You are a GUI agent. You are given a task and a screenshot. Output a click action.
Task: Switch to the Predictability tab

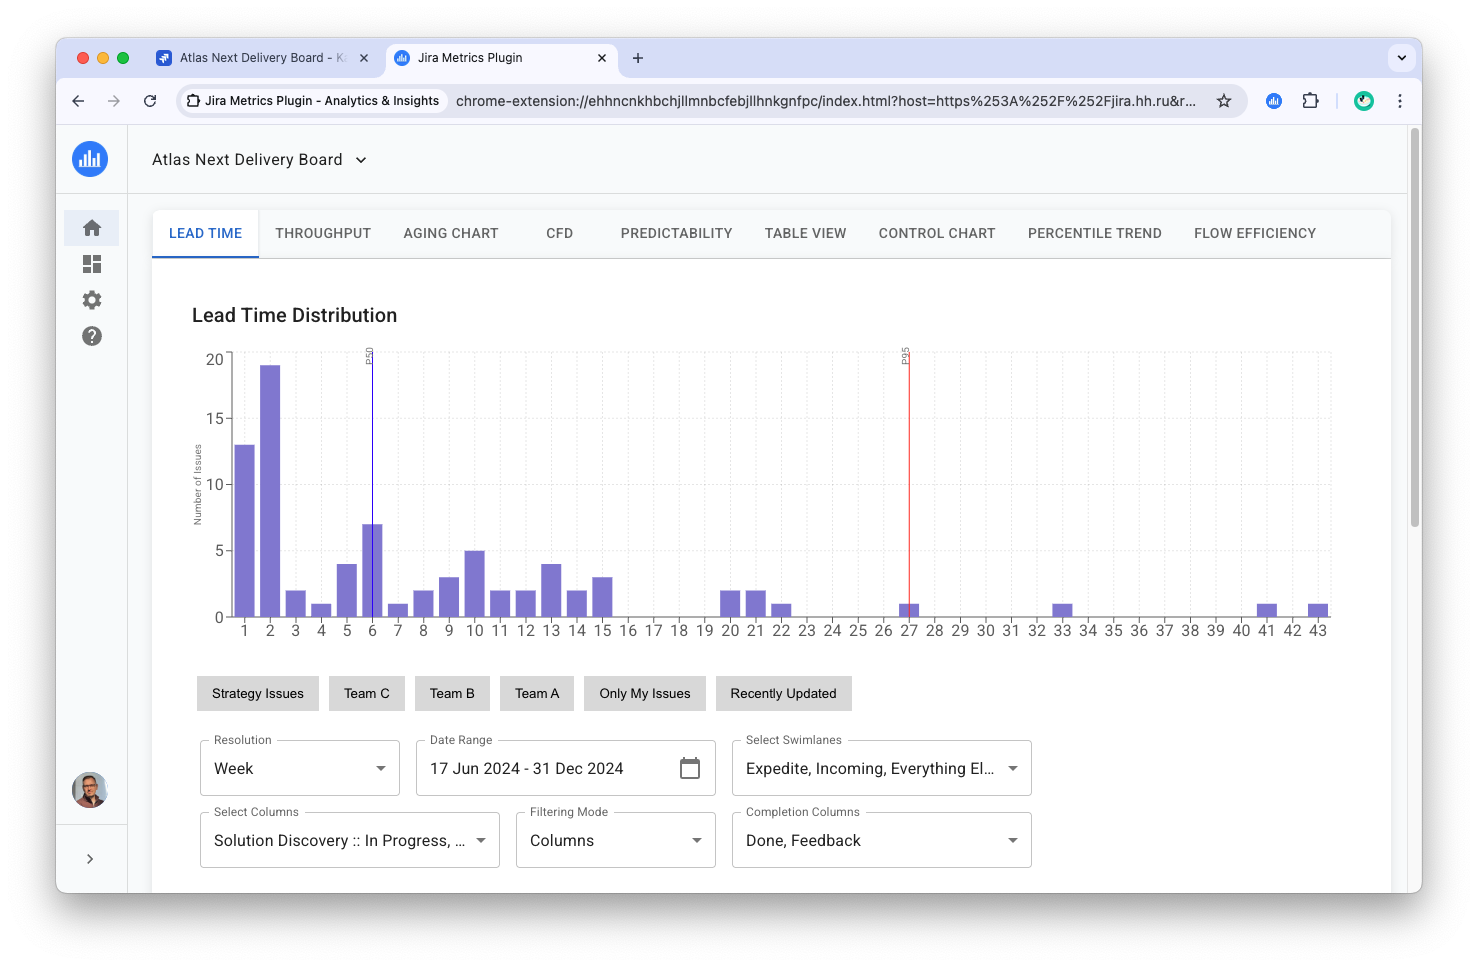(677, 233)
